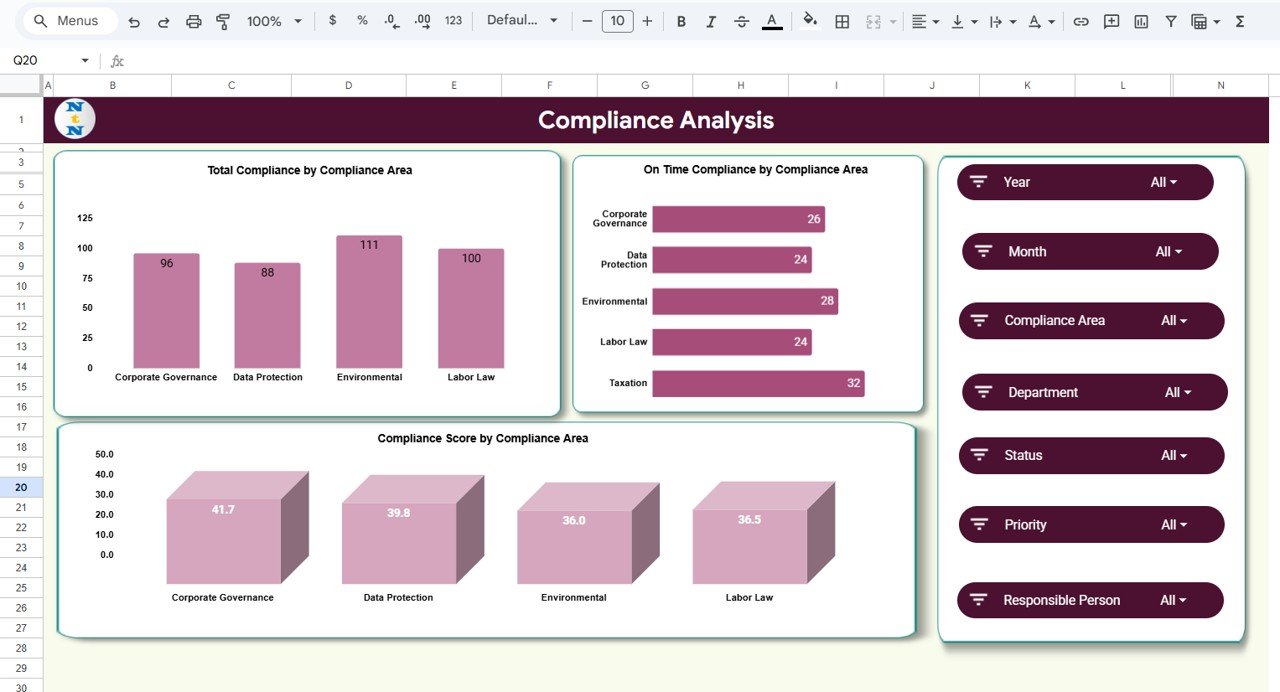Format selection as currency

333,21
